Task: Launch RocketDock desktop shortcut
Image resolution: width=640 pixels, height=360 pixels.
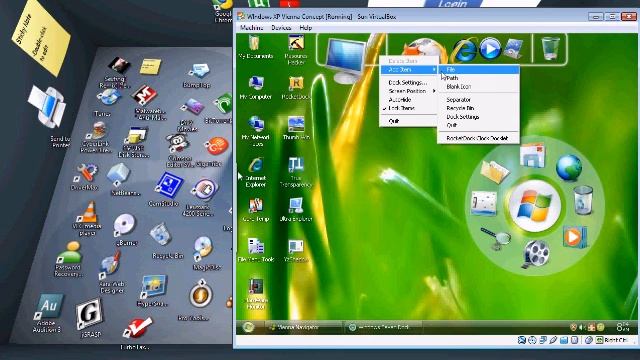Action: pos(296,84)
